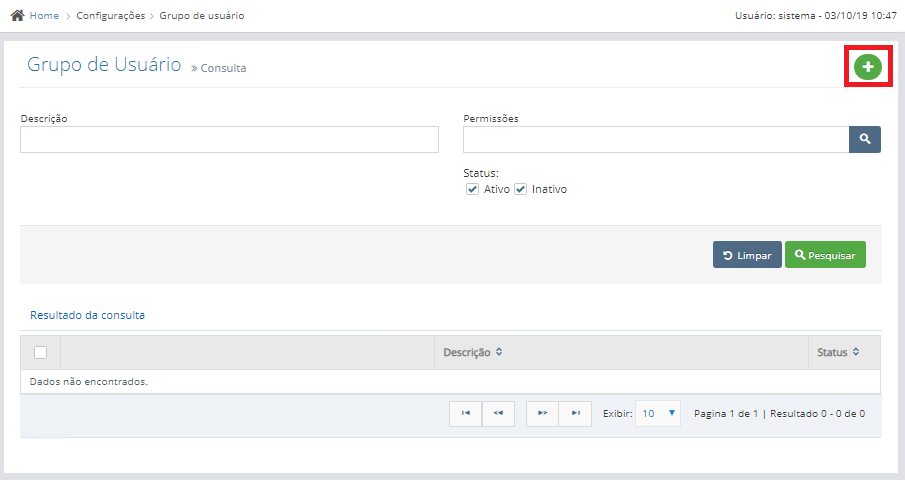Image resolution: width=905 pixels, height=480 pixels.
Task: Click the Usuário: sistema timestamp text
Action: click(x=816, y=16)
